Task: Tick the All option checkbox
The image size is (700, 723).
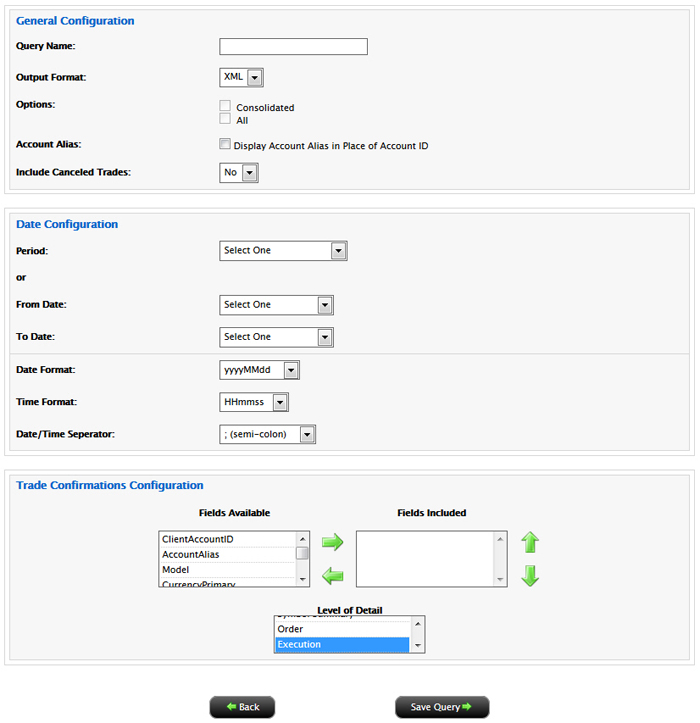Action: point(225,119)
